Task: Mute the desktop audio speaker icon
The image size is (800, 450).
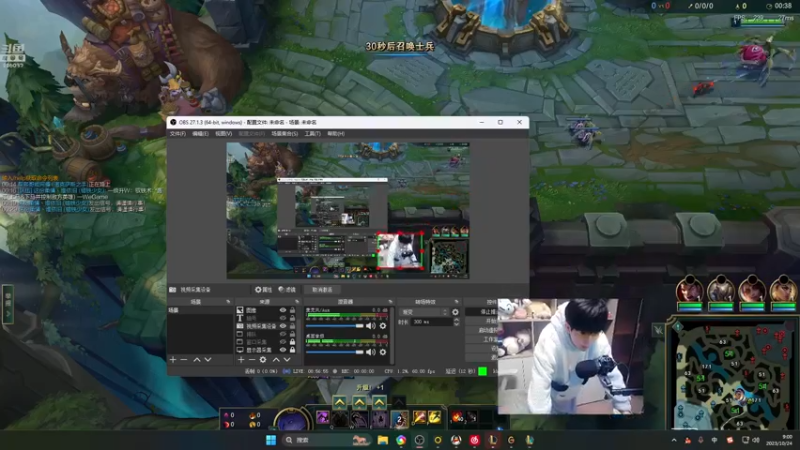Action: point(371,352)
